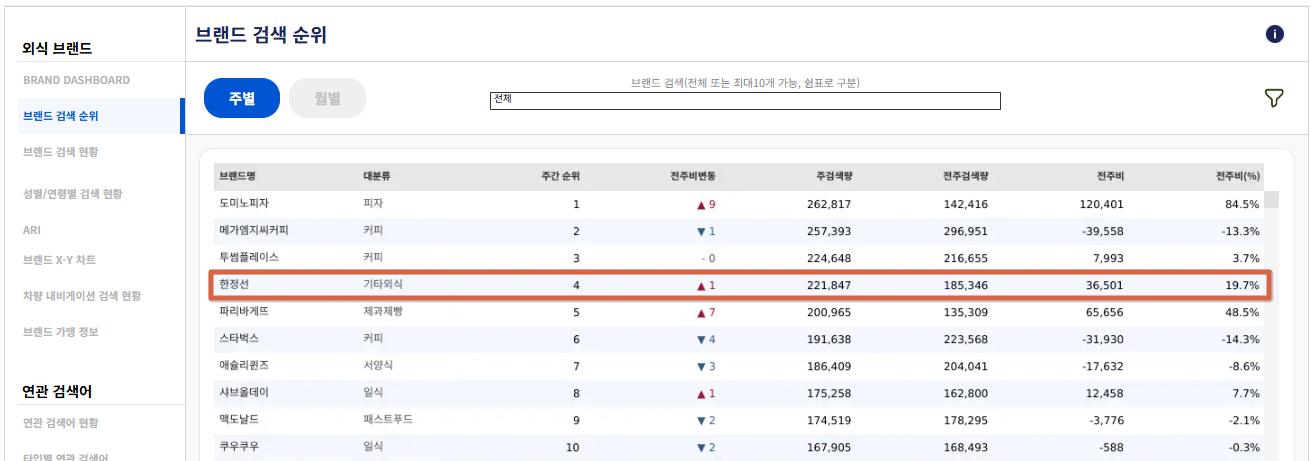Click the ▼ 4 rank change cell
The height and width of the screenshot is (461, 1311).
point(706,339)
